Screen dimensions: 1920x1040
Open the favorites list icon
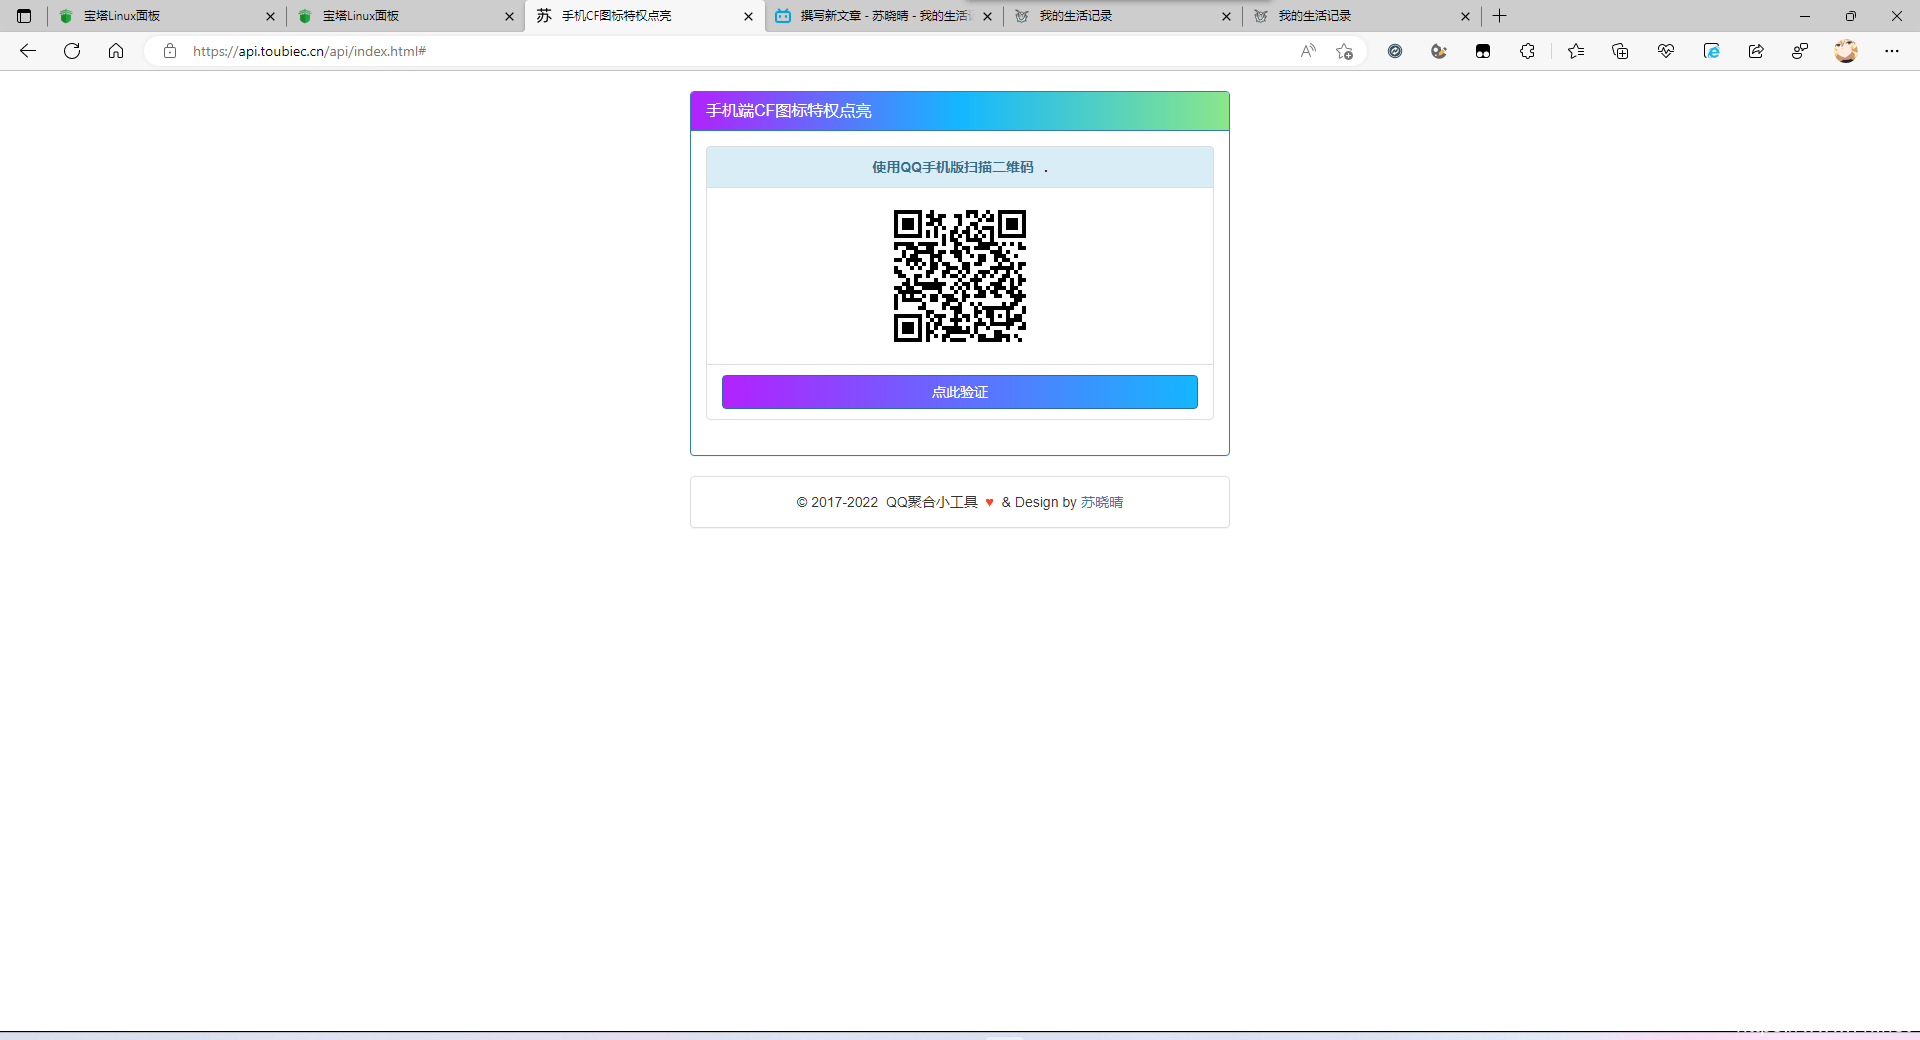coord(1576,51)
